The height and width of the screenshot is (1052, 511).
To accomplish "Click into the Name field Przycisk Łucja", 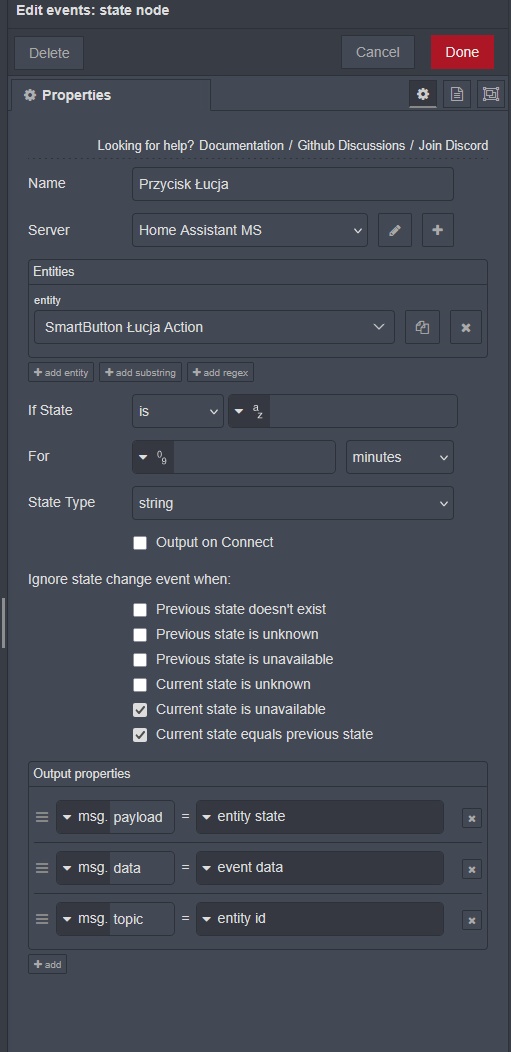I will (293, 184).
